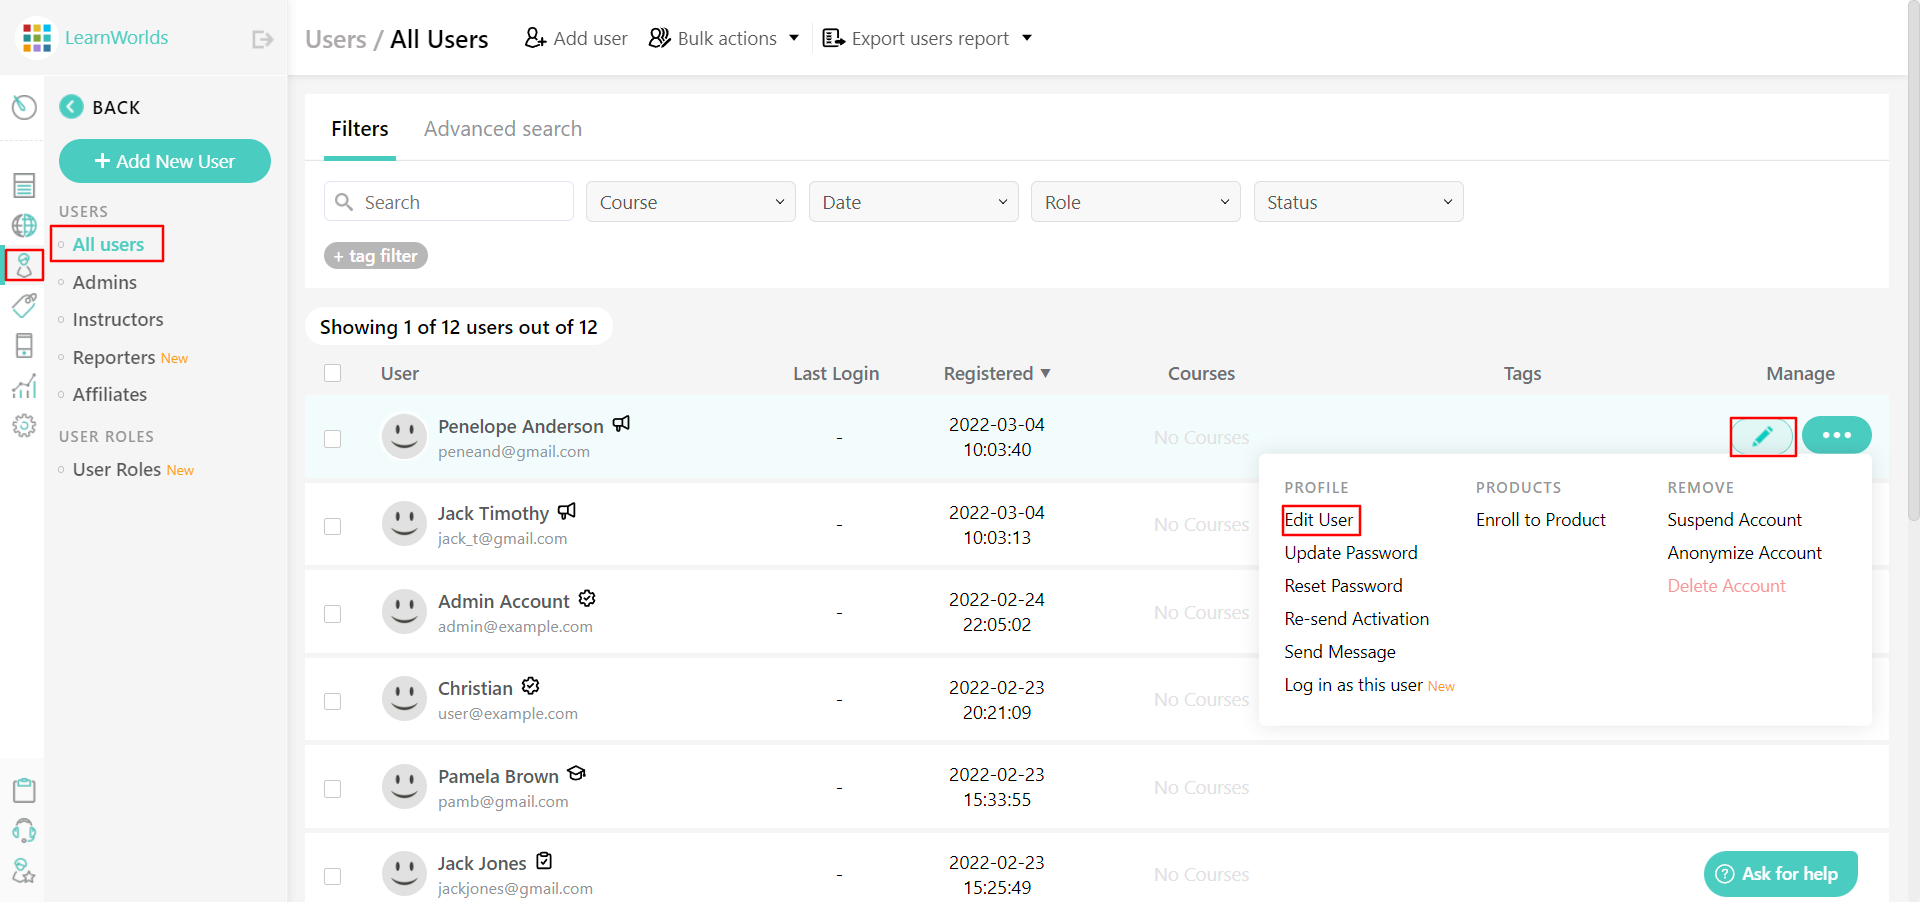Select the globe icon in the sidebar
Screen dimensions: 1920x902
(x=24, y=225)
